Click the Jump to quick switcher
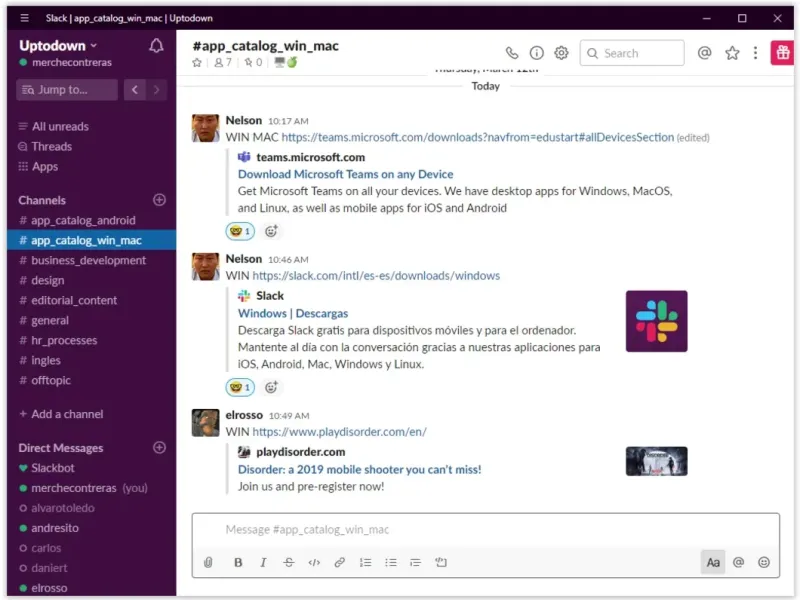Screen dimensions: 800x600 click(67, 90)
